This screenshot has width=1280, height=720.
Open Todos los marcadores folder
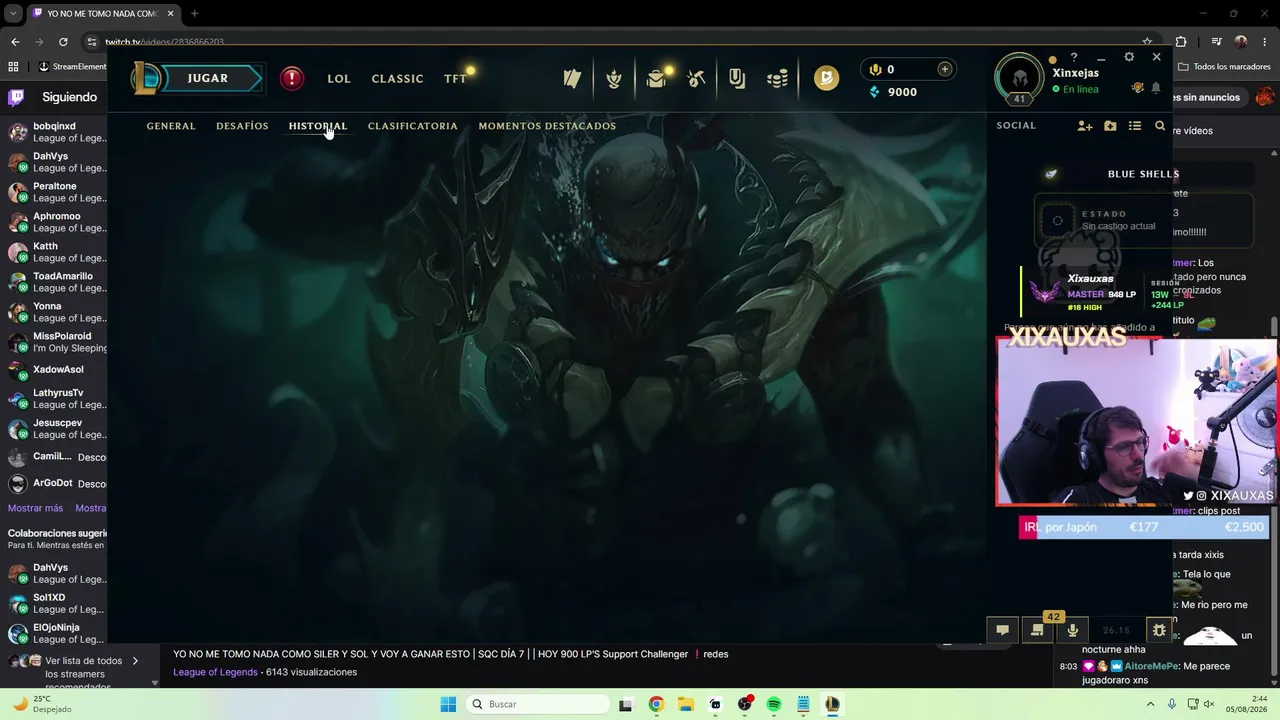pyautogui.click(x=1224, y=67)
